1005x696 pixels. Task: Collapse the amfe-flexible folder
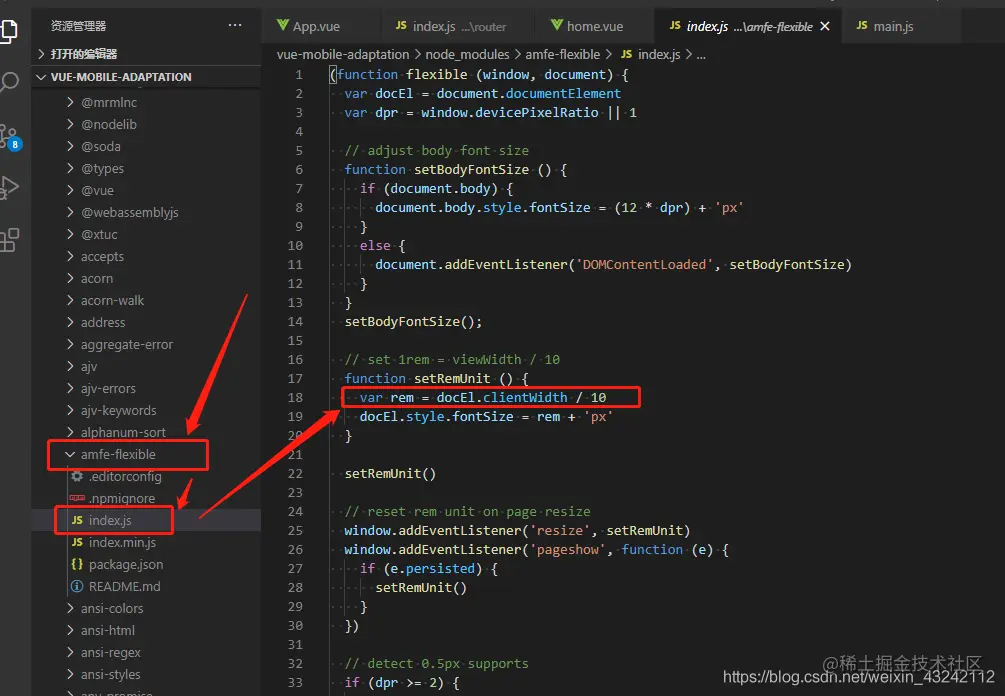click(x=146, y=454)
